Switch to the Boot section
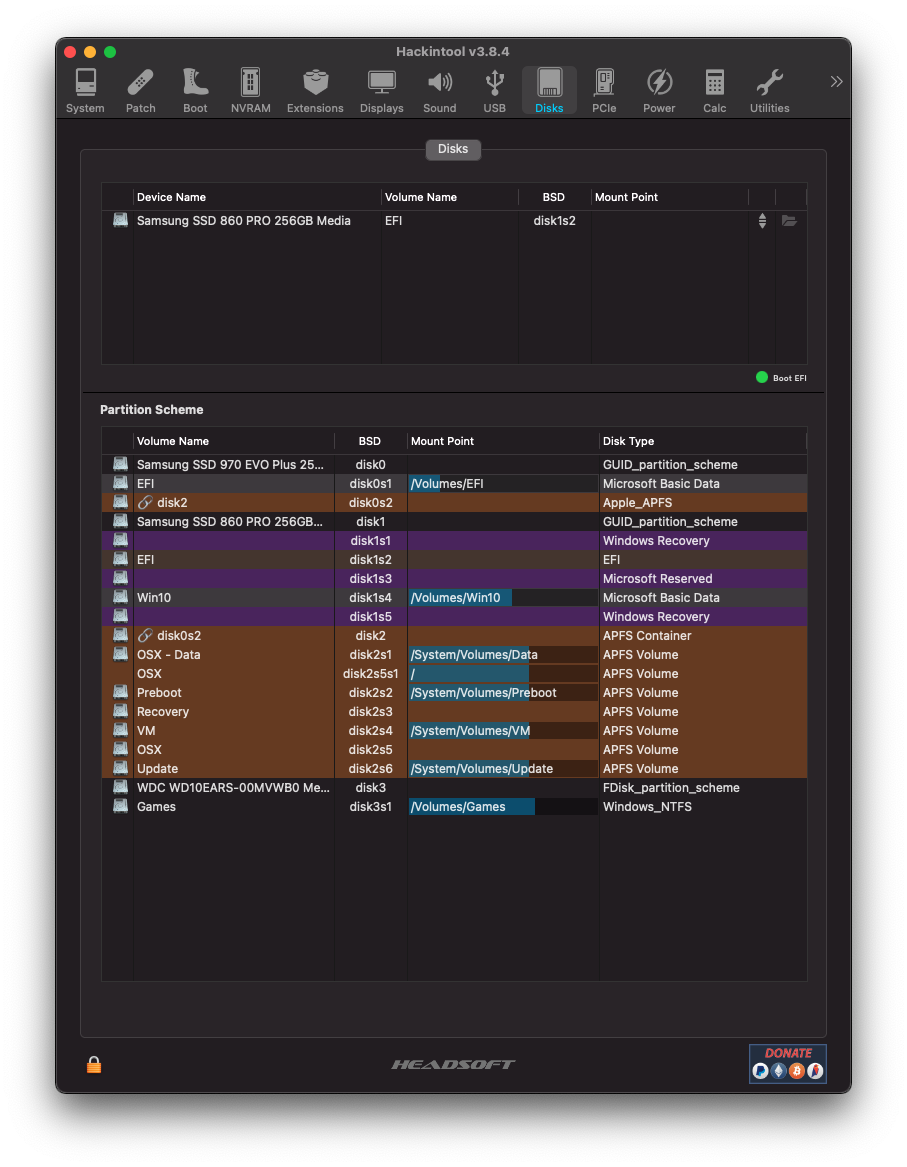This screenshot has width=907, height=1167. 195,91
